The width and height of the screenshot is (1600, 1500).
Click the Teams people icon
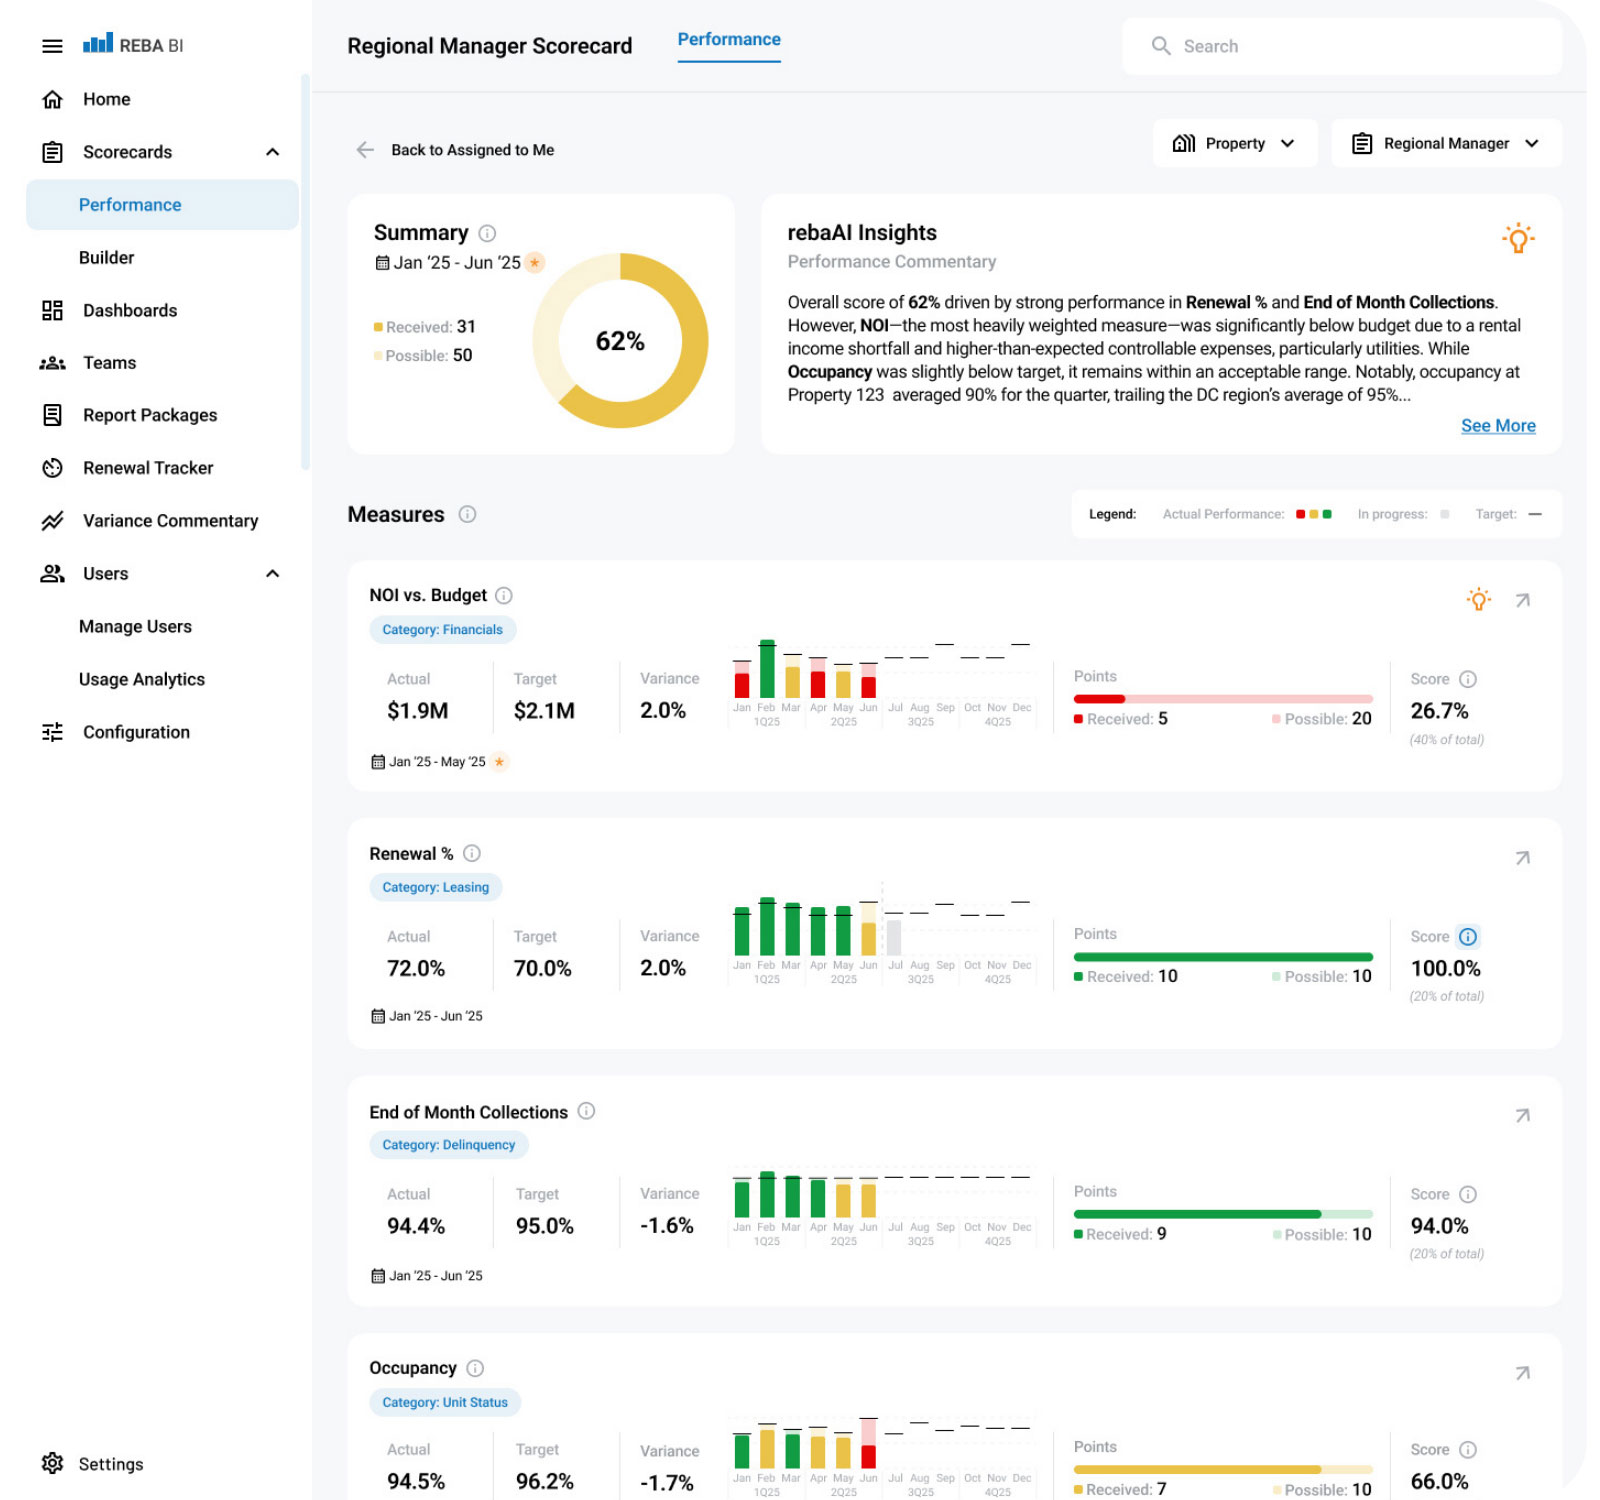(52, 363)
